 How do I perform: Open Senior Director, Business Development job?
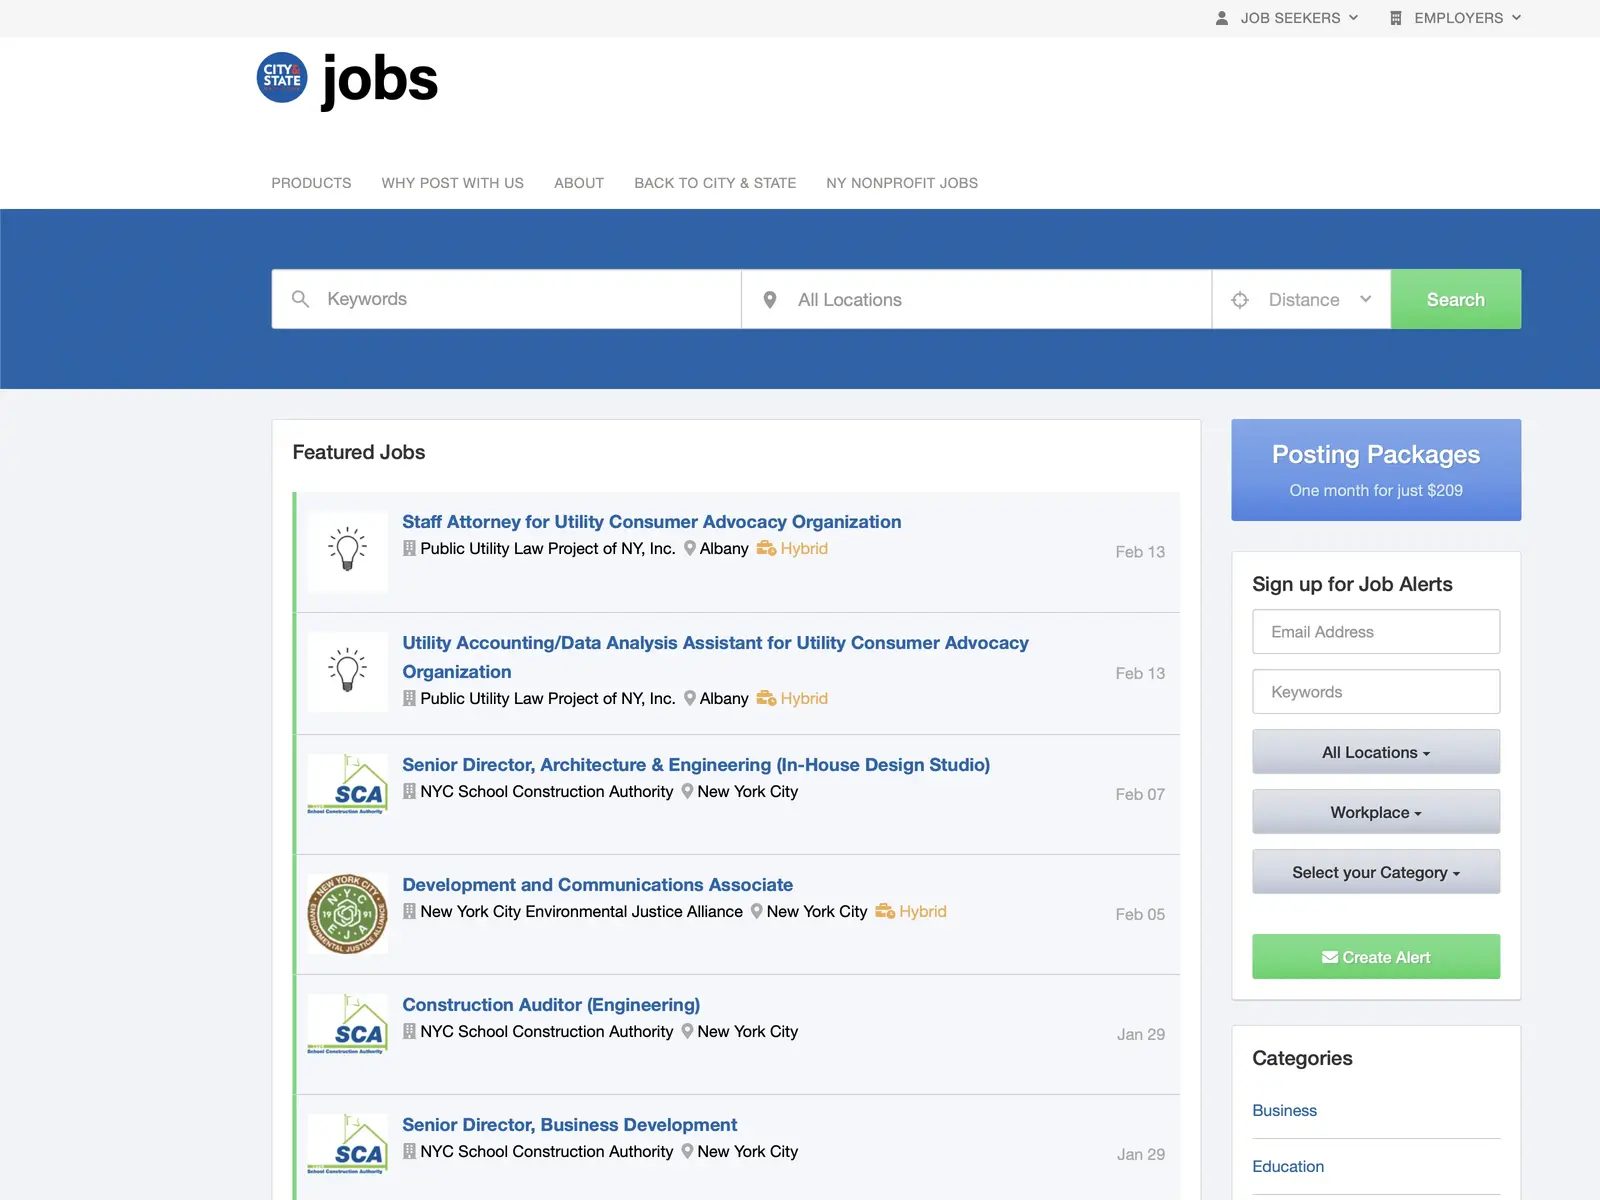coord(569,1125)
